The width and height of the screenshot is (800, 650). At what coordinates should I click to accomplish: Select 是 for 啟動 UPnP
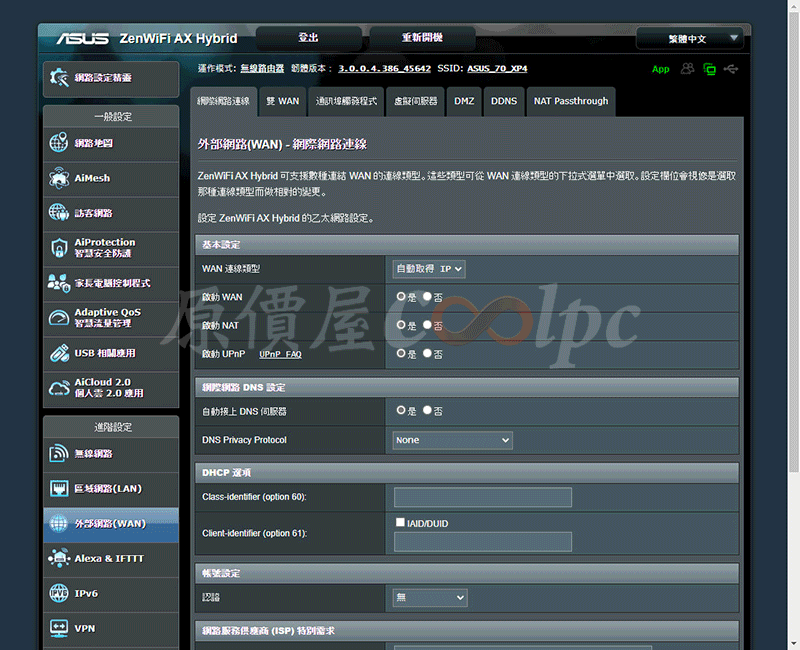click(401, 353)
